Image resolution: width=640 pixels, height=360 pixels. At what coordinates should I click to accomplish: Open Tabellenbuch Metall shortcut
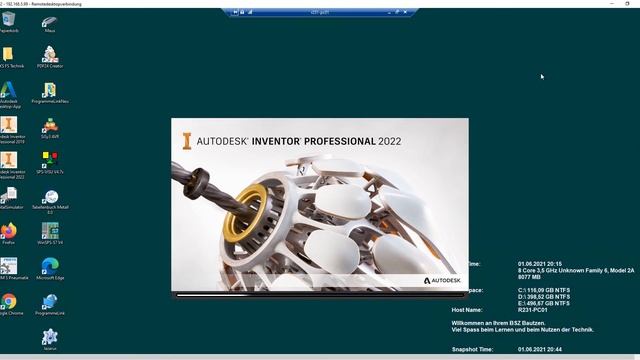(50, 197)
